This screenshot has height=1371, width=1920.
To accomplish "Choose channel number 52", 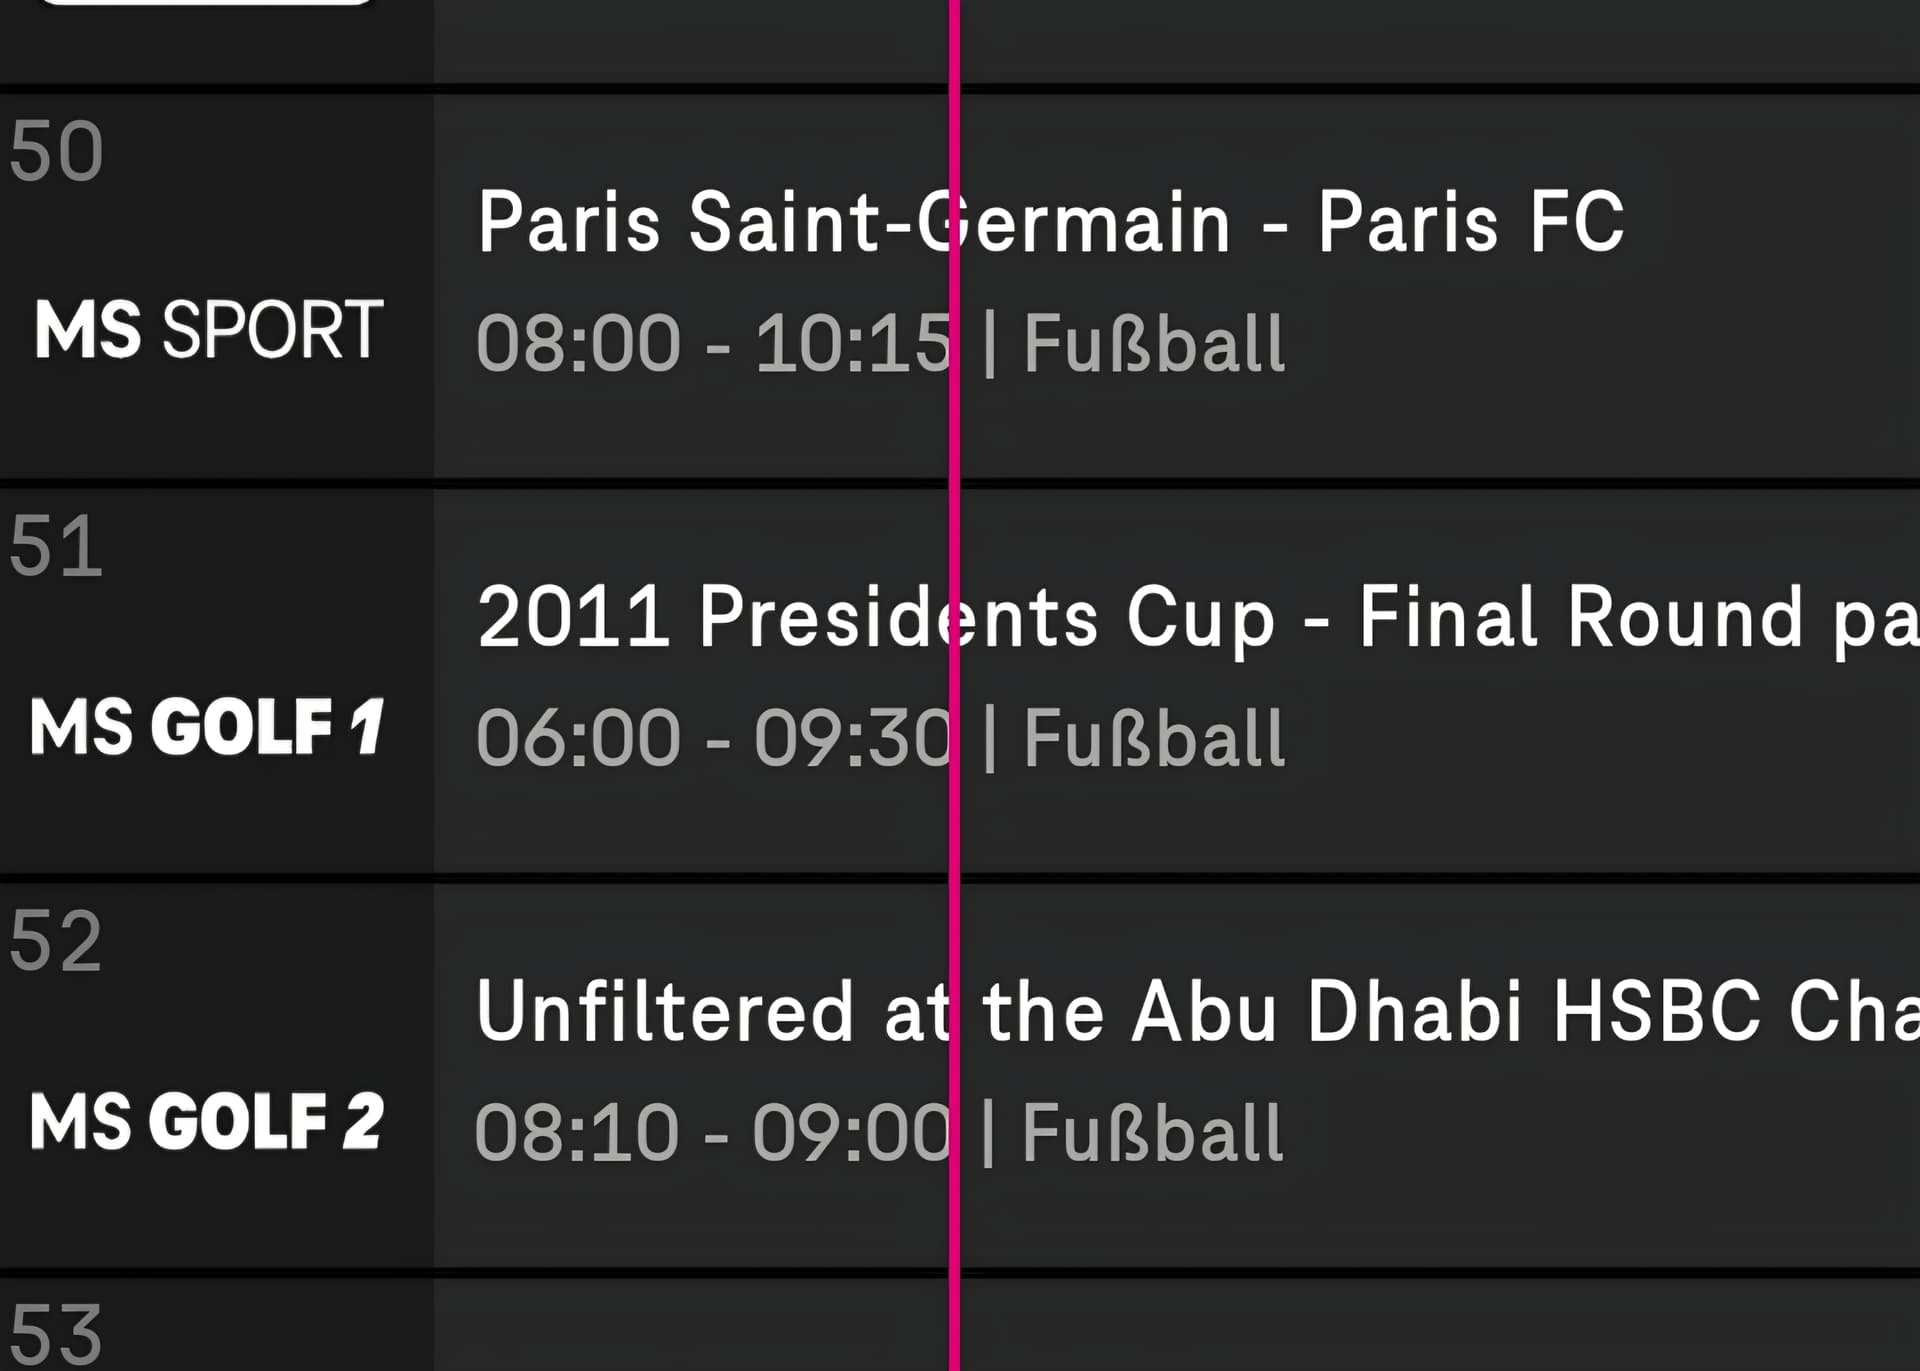I will 56,942.
